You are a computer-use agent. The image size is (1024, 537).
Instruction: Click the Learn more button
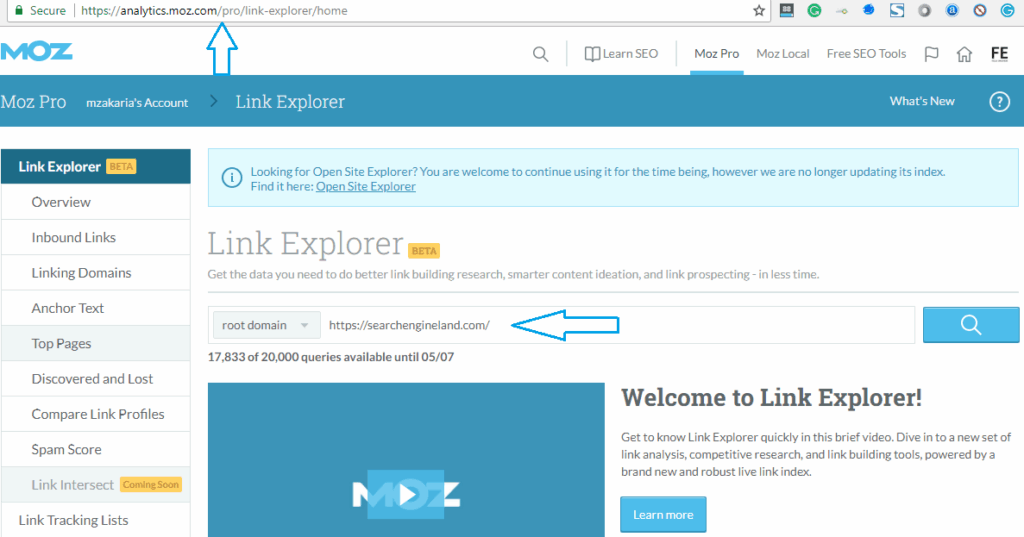[x=663, y=514]
